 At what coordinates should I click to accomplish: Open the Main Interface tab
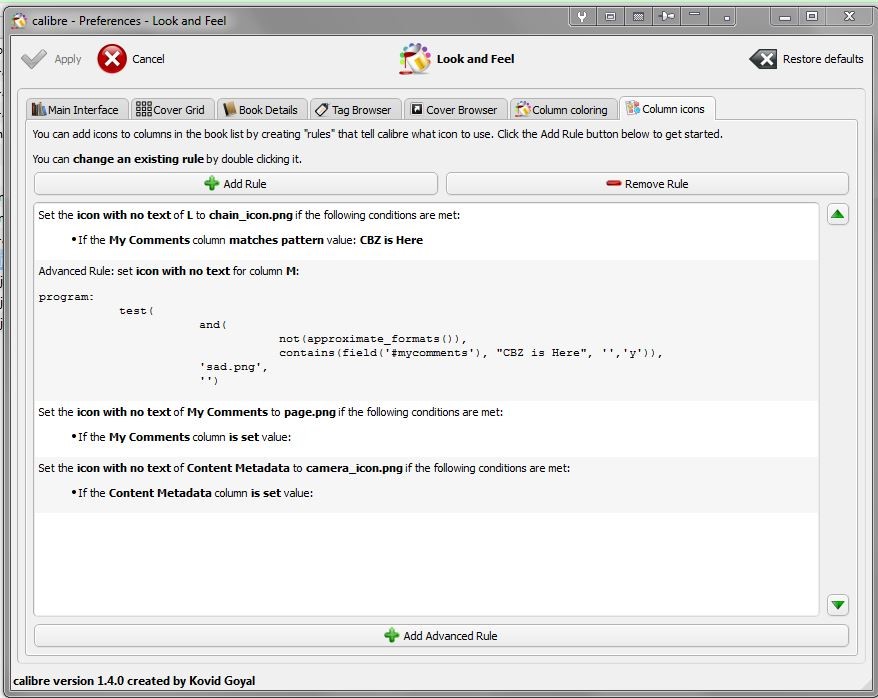76,109
